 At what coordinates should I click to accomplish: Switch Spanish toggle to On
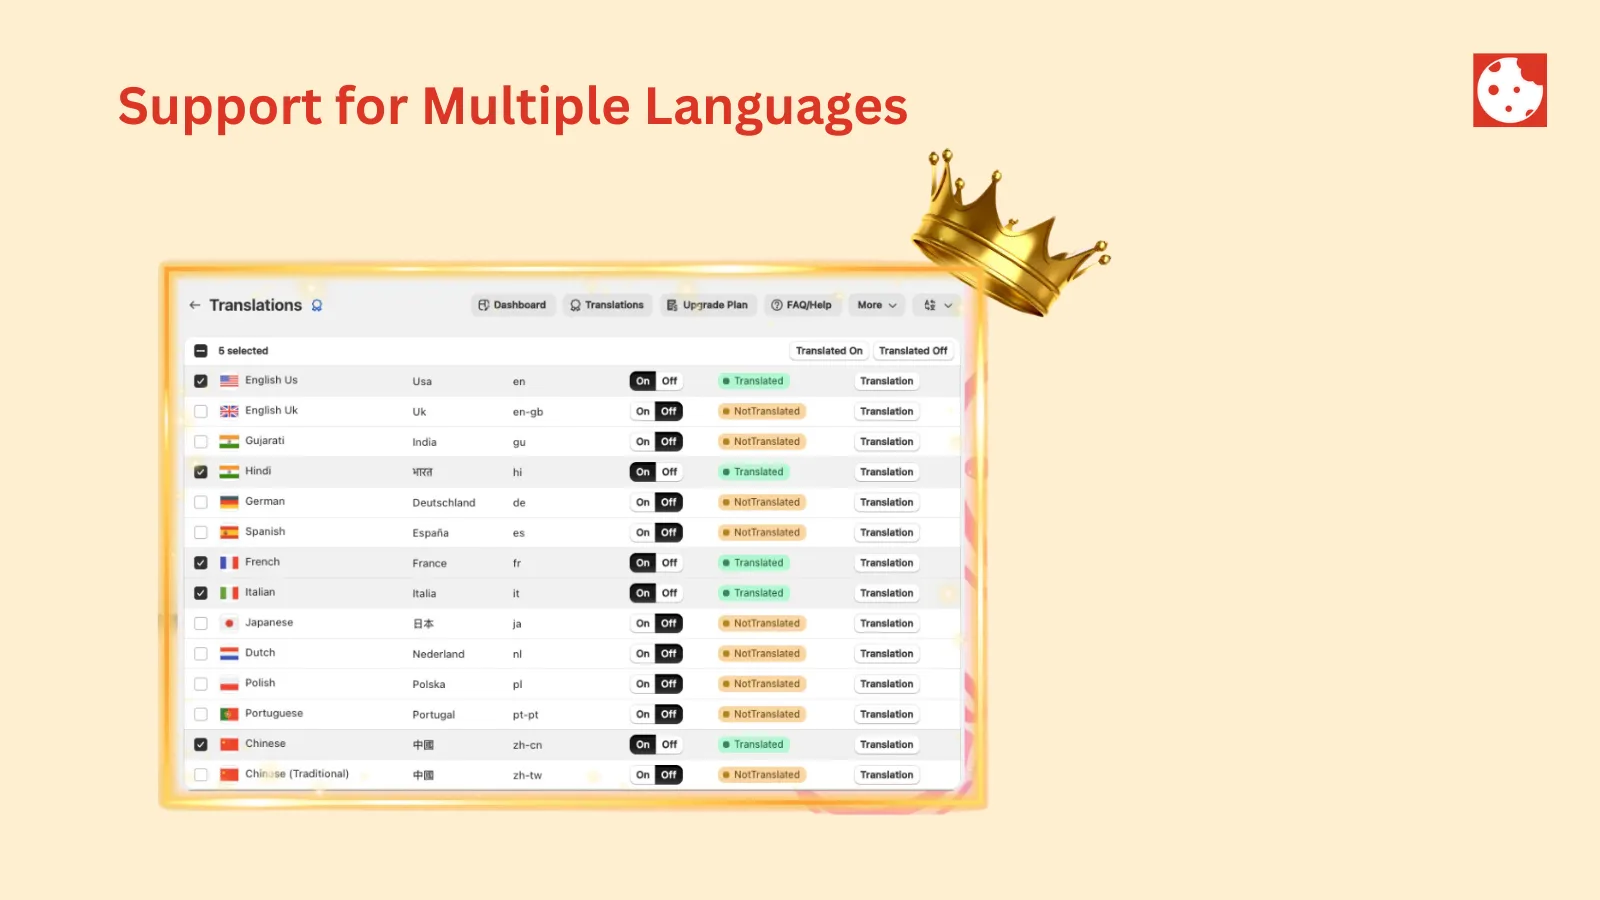[643, 533]
